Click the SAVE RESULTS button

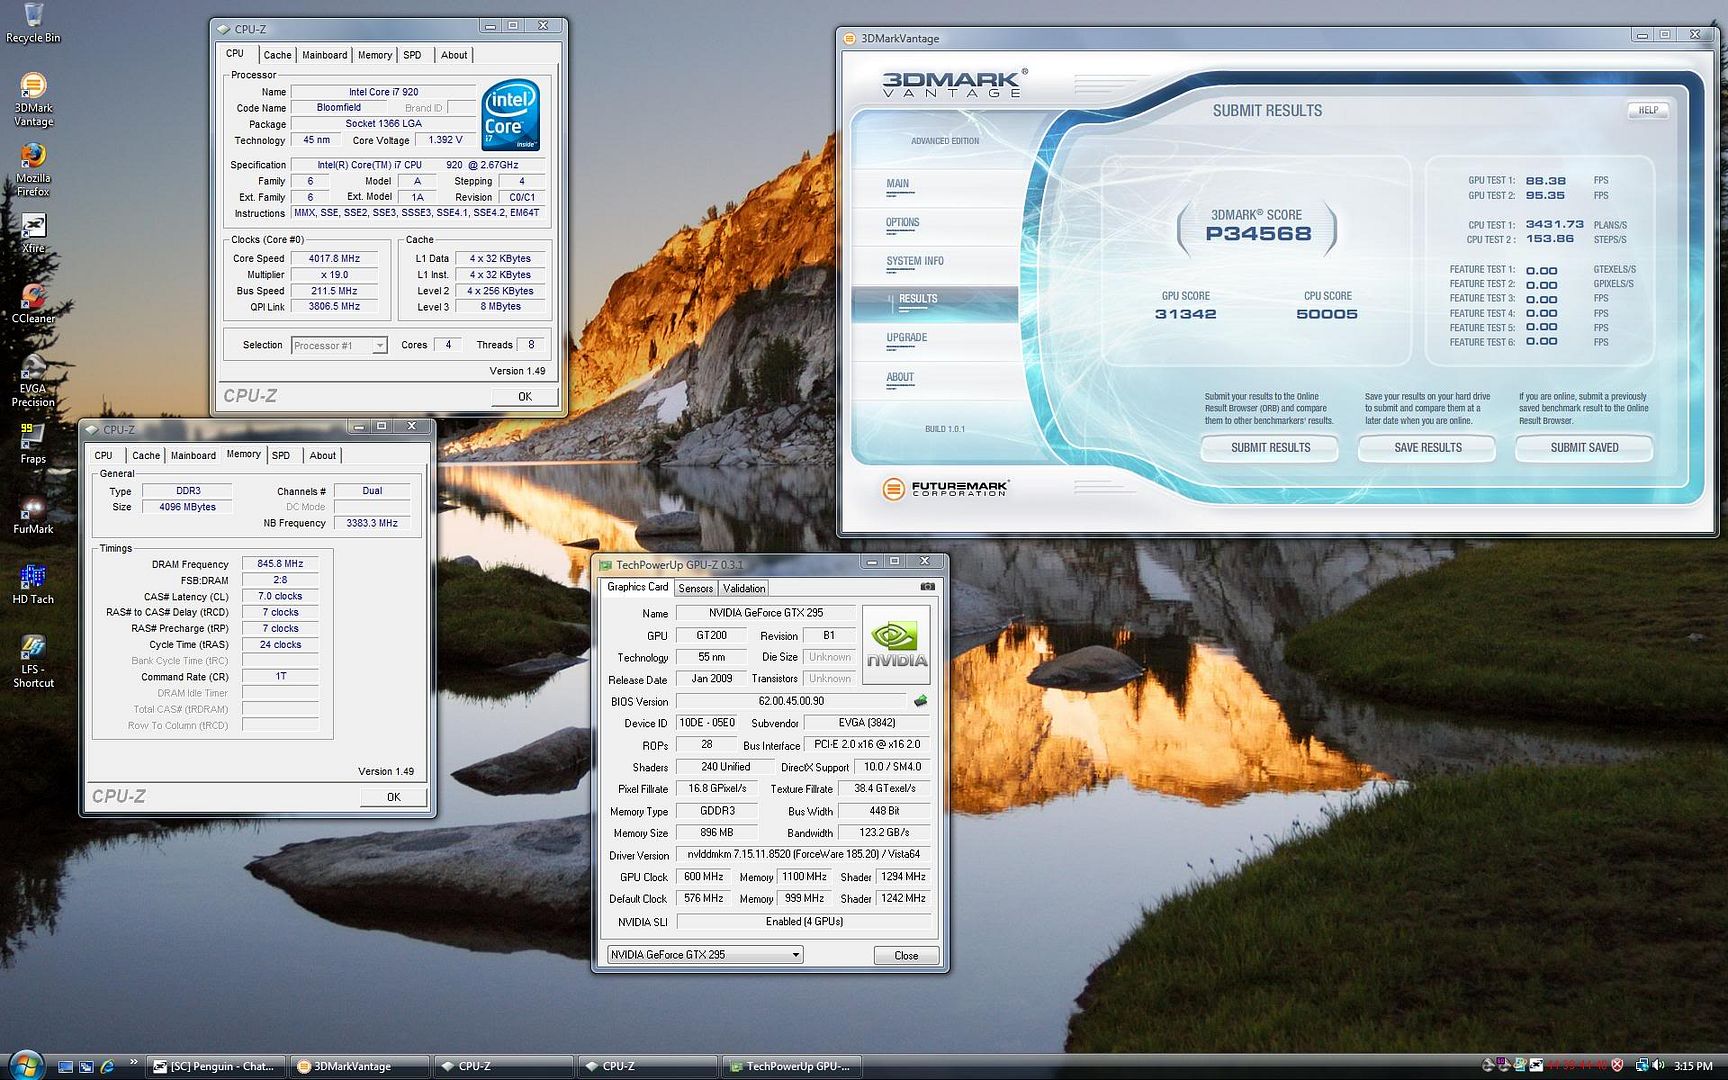coord(1427,448)
